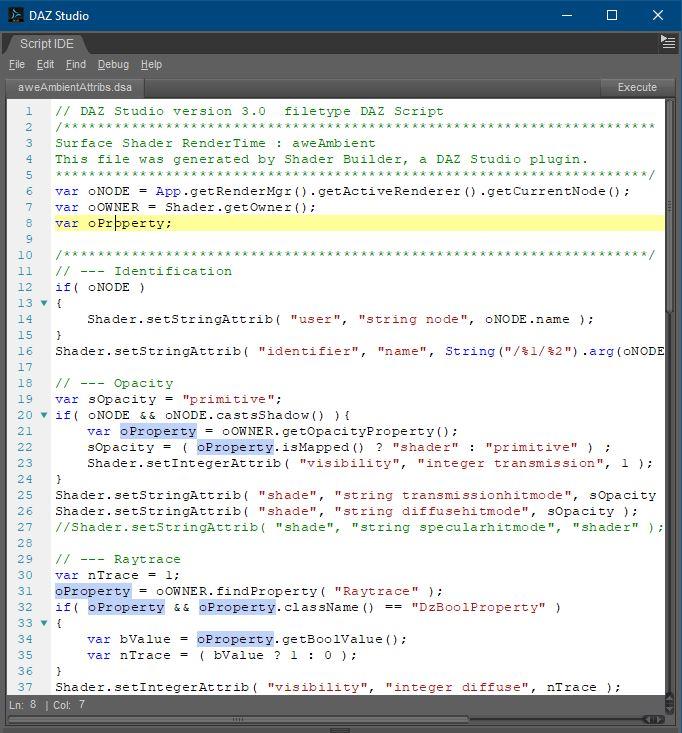The image size is (682, 733).
Task: Click the '// --- Raytrace' comment
Action: 118,559
